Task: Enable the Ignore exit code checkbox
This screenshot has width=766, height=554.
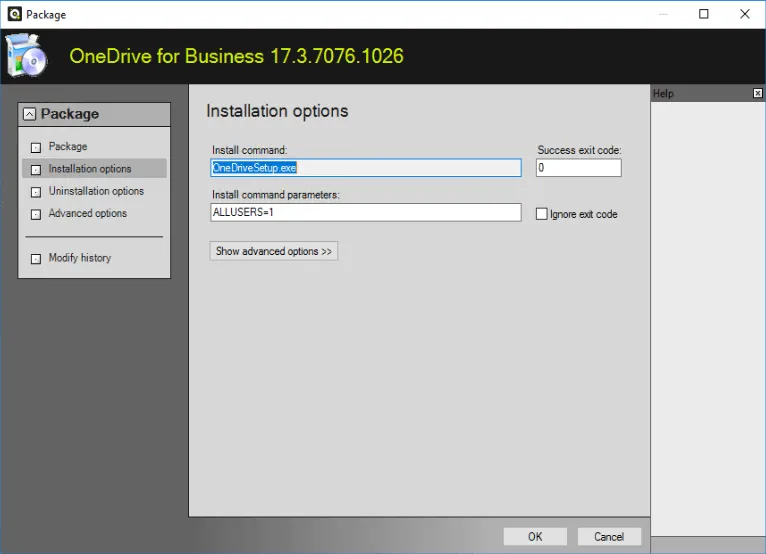Action: [x=541, y=214]
